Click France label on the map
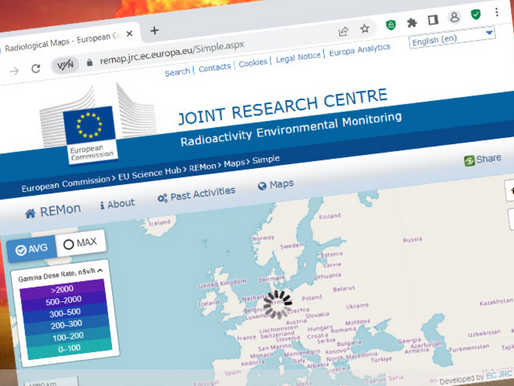The width and height of the screenshot is (514, 386). (x=246, y=338)
